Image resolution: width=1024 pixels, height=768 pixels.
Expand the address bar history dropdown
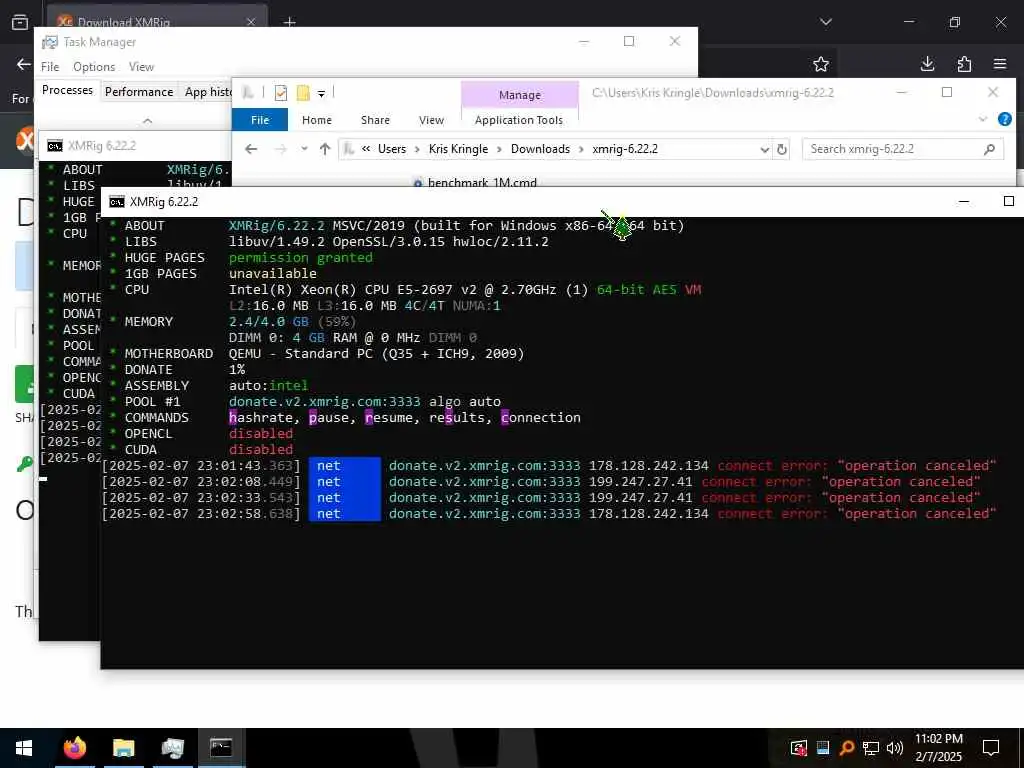click(x=765, y=150)
